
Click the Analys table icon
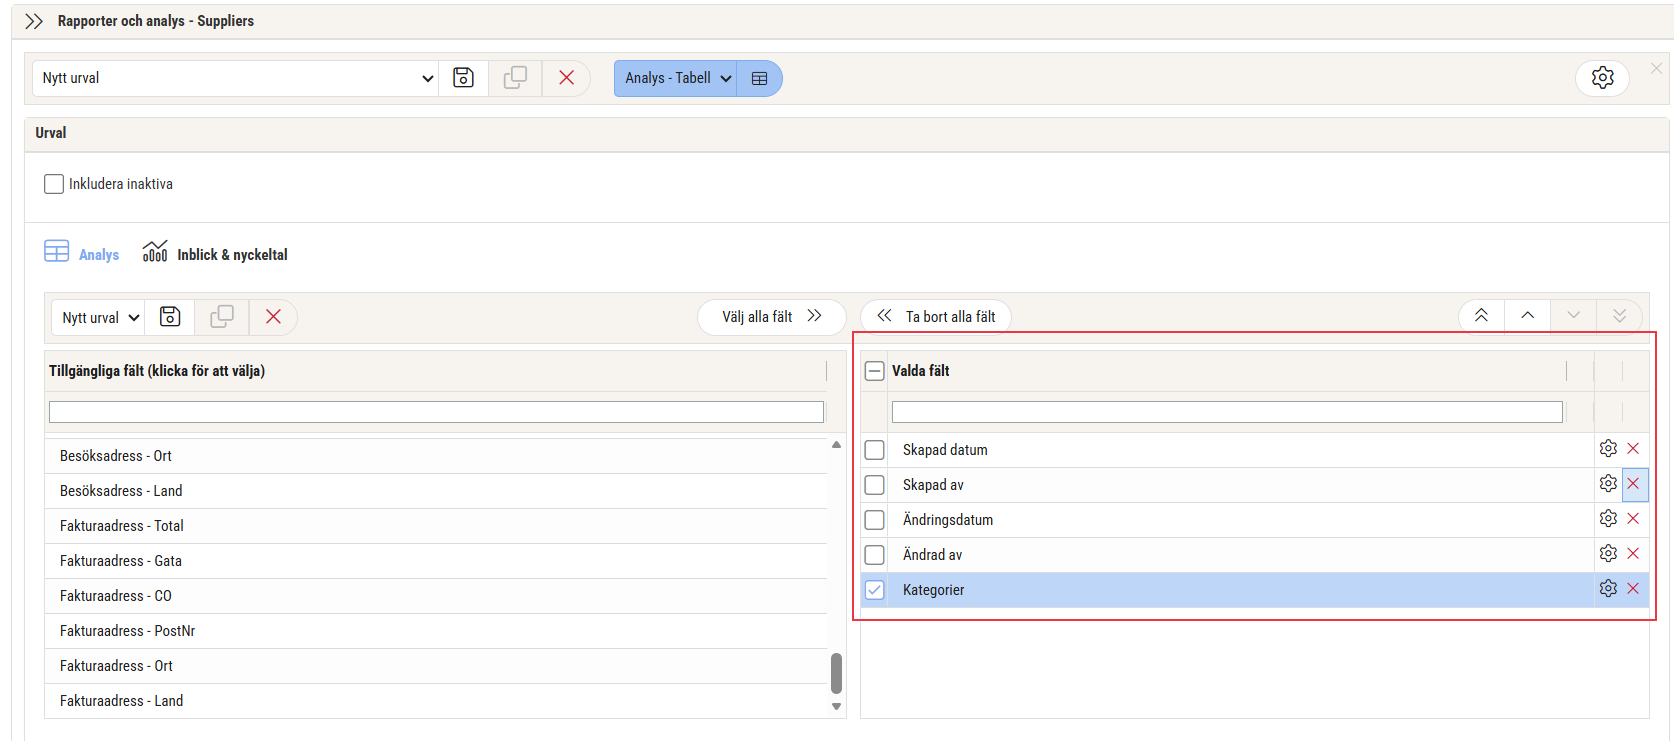pyautogui.click(x=56, y=251)
